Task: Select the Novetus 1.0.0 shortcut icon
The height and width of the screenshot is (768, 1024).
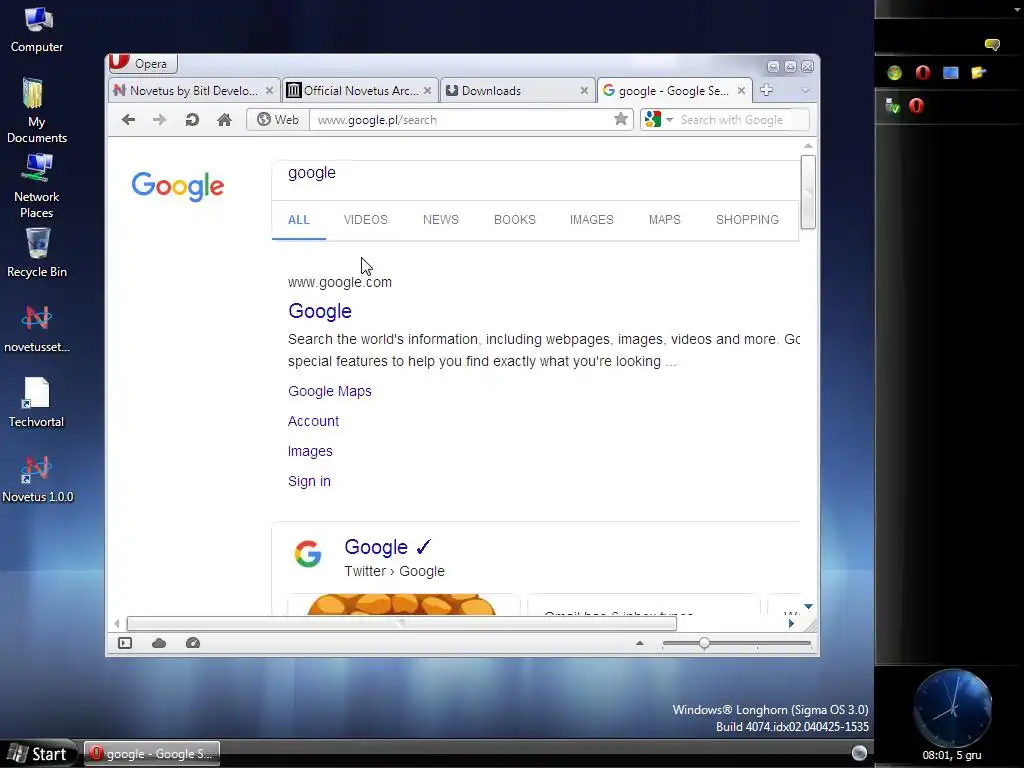Action: (37, 479)
